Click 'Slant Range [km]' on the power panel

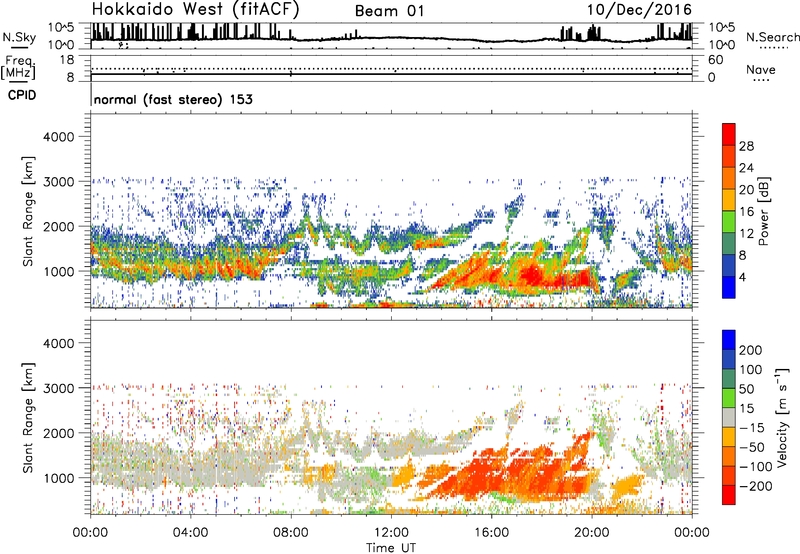(28, 211)
